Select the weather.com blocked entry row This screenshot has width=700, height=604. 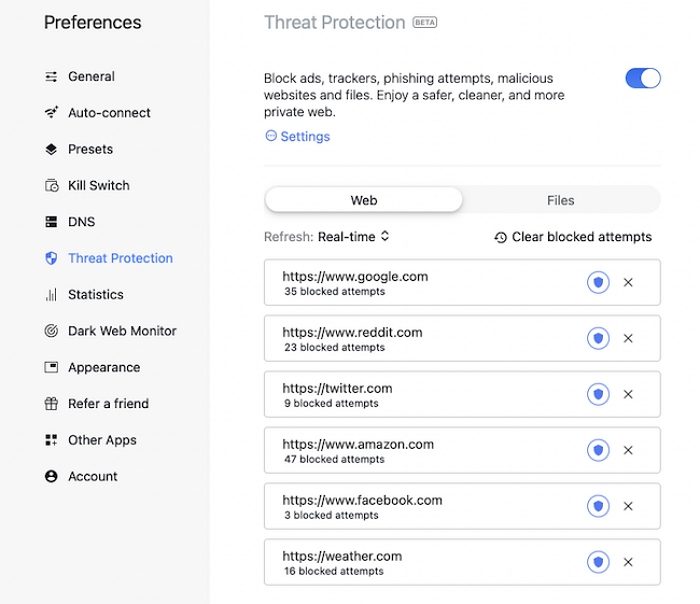[x=420, y=563]
